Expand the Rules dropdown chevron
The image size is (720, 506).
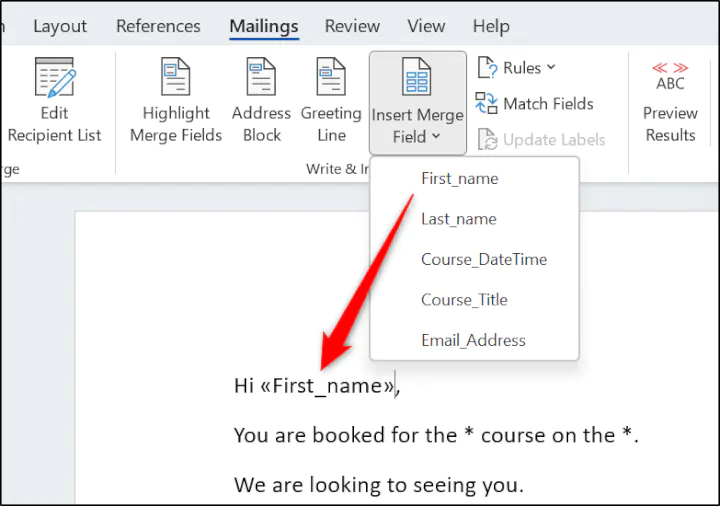[x=551, y=67]
